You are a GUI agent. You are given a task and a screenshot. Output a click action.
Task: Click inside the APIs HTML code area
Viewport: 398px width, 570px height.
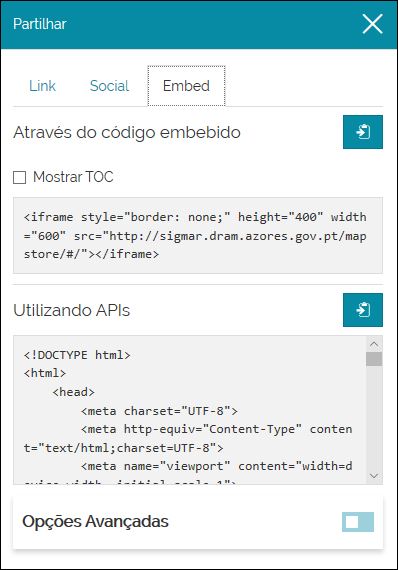click(190, 410)
